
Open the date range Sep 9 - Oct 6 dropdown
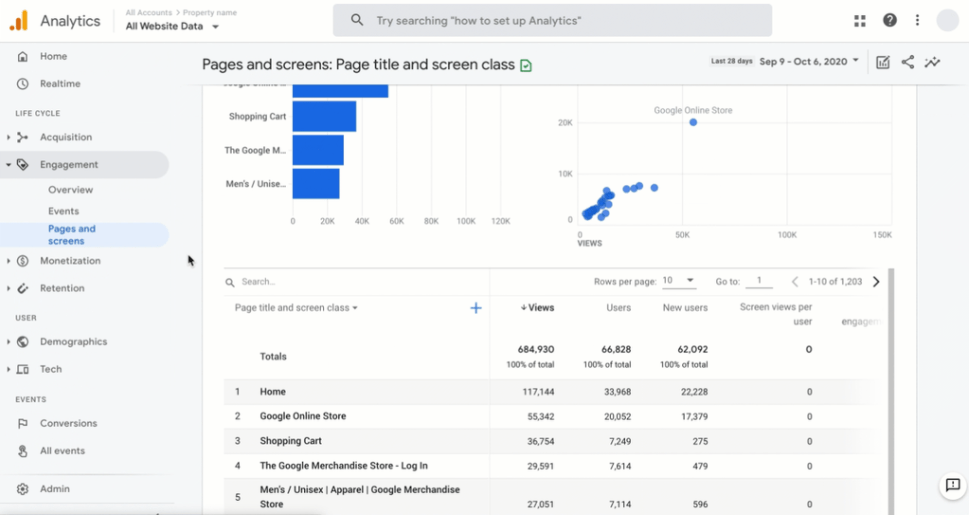809,61
